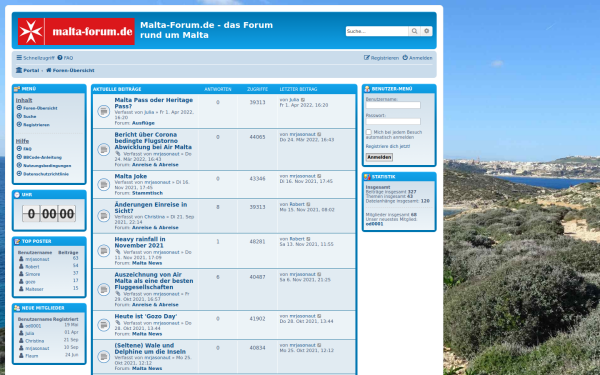This screenshot has height=375, width=600.
Task: Go to Portal breadcrumb
Action: (28, 70)
